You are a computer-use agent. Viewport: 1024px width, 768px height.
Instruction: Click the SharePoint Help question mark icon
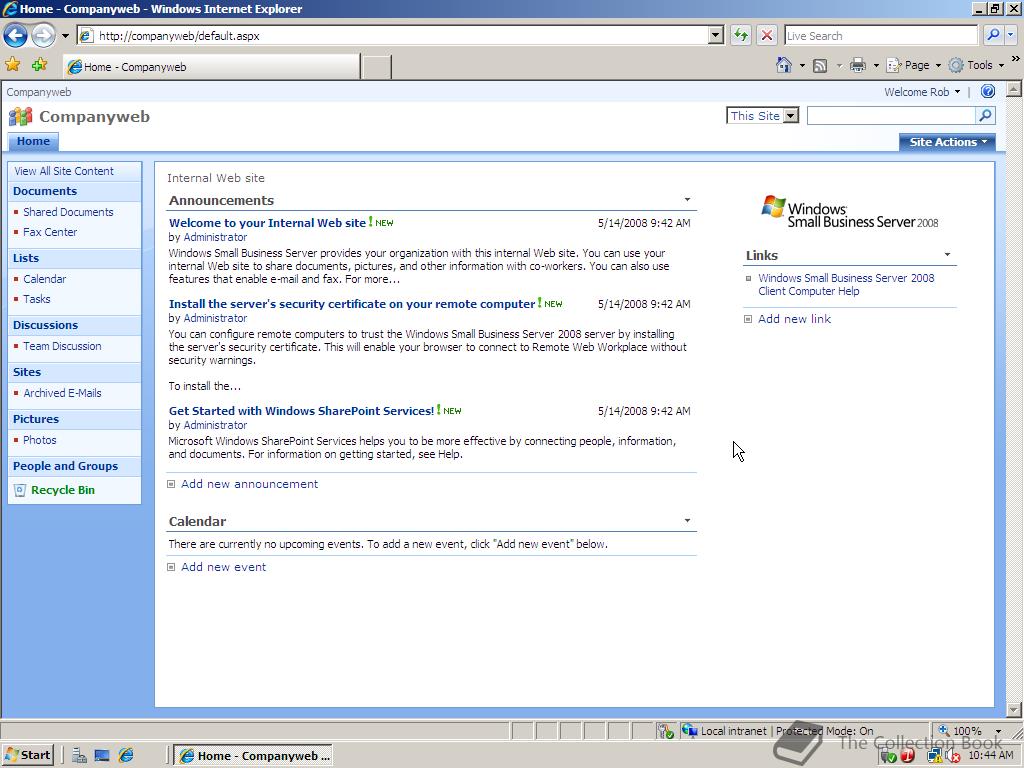point(987,91)
